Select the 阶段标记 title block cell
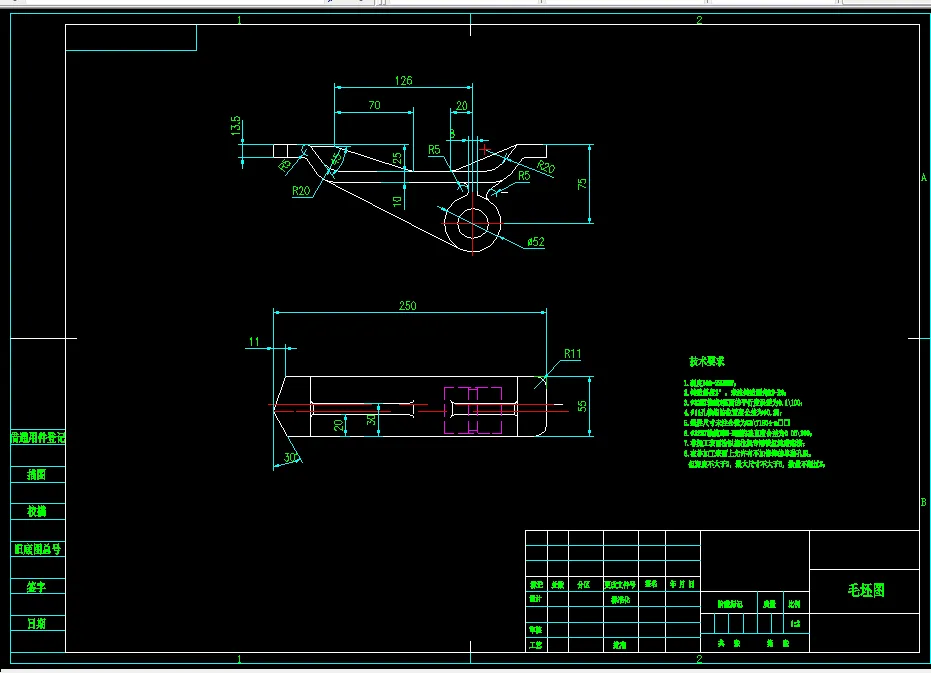Viewport: 931px width, 673px height. tap(730, 604)
